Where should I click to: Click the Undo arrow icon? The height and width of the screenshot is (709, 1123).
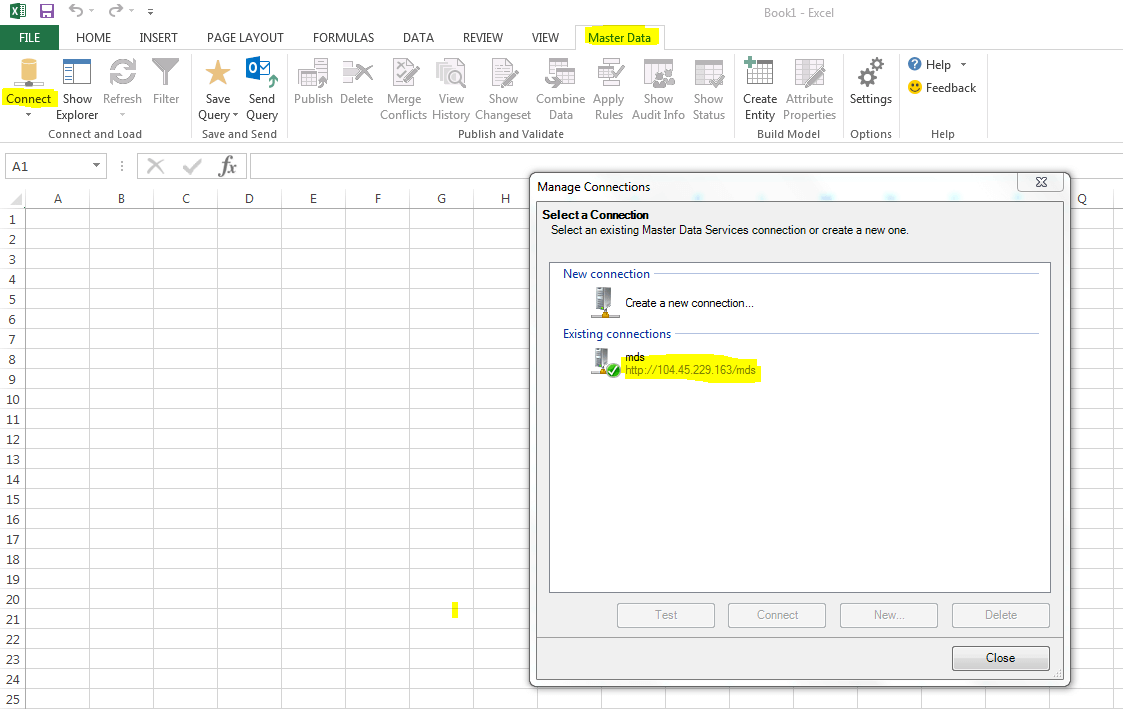[75, 11]
